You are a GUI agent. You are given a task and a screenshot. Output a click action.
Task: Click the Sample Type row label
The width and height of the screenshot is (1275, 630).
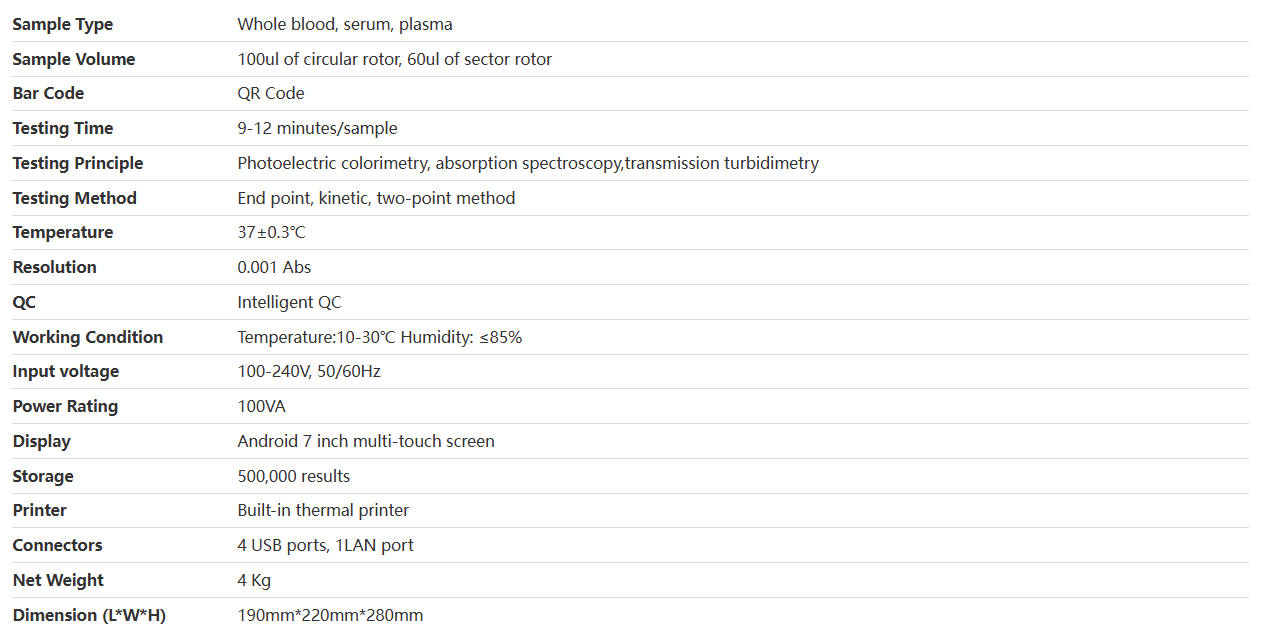tap(63, 24)
